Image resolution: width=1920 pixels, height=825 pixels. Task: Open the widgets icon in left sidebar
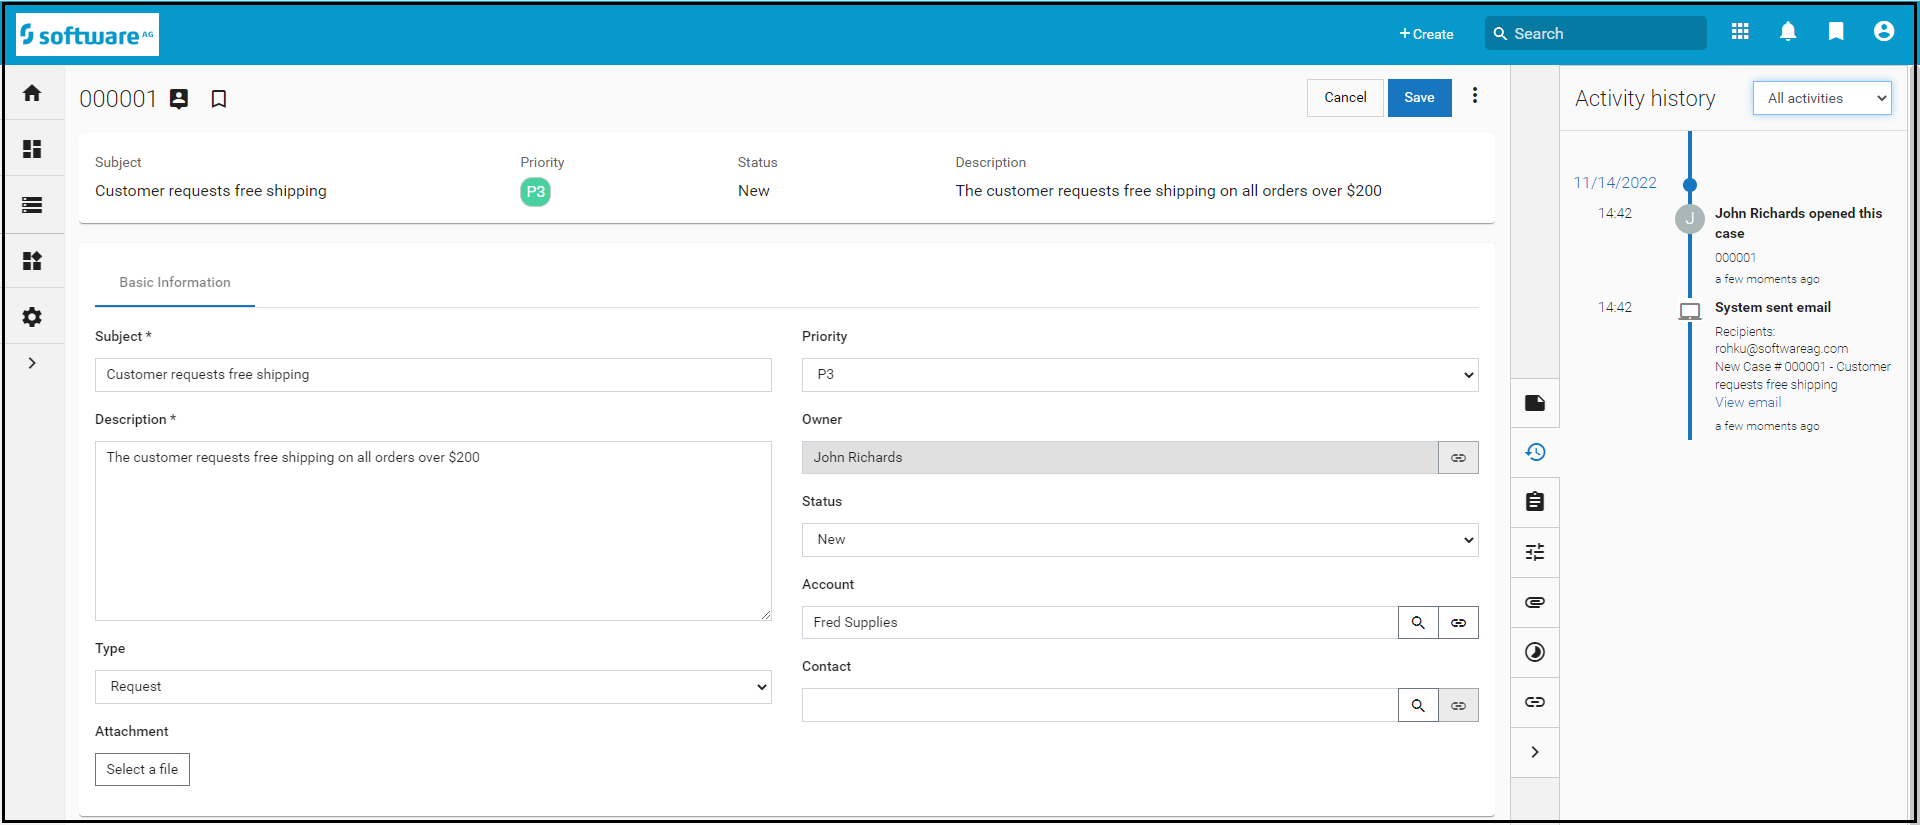coord(32,261)
